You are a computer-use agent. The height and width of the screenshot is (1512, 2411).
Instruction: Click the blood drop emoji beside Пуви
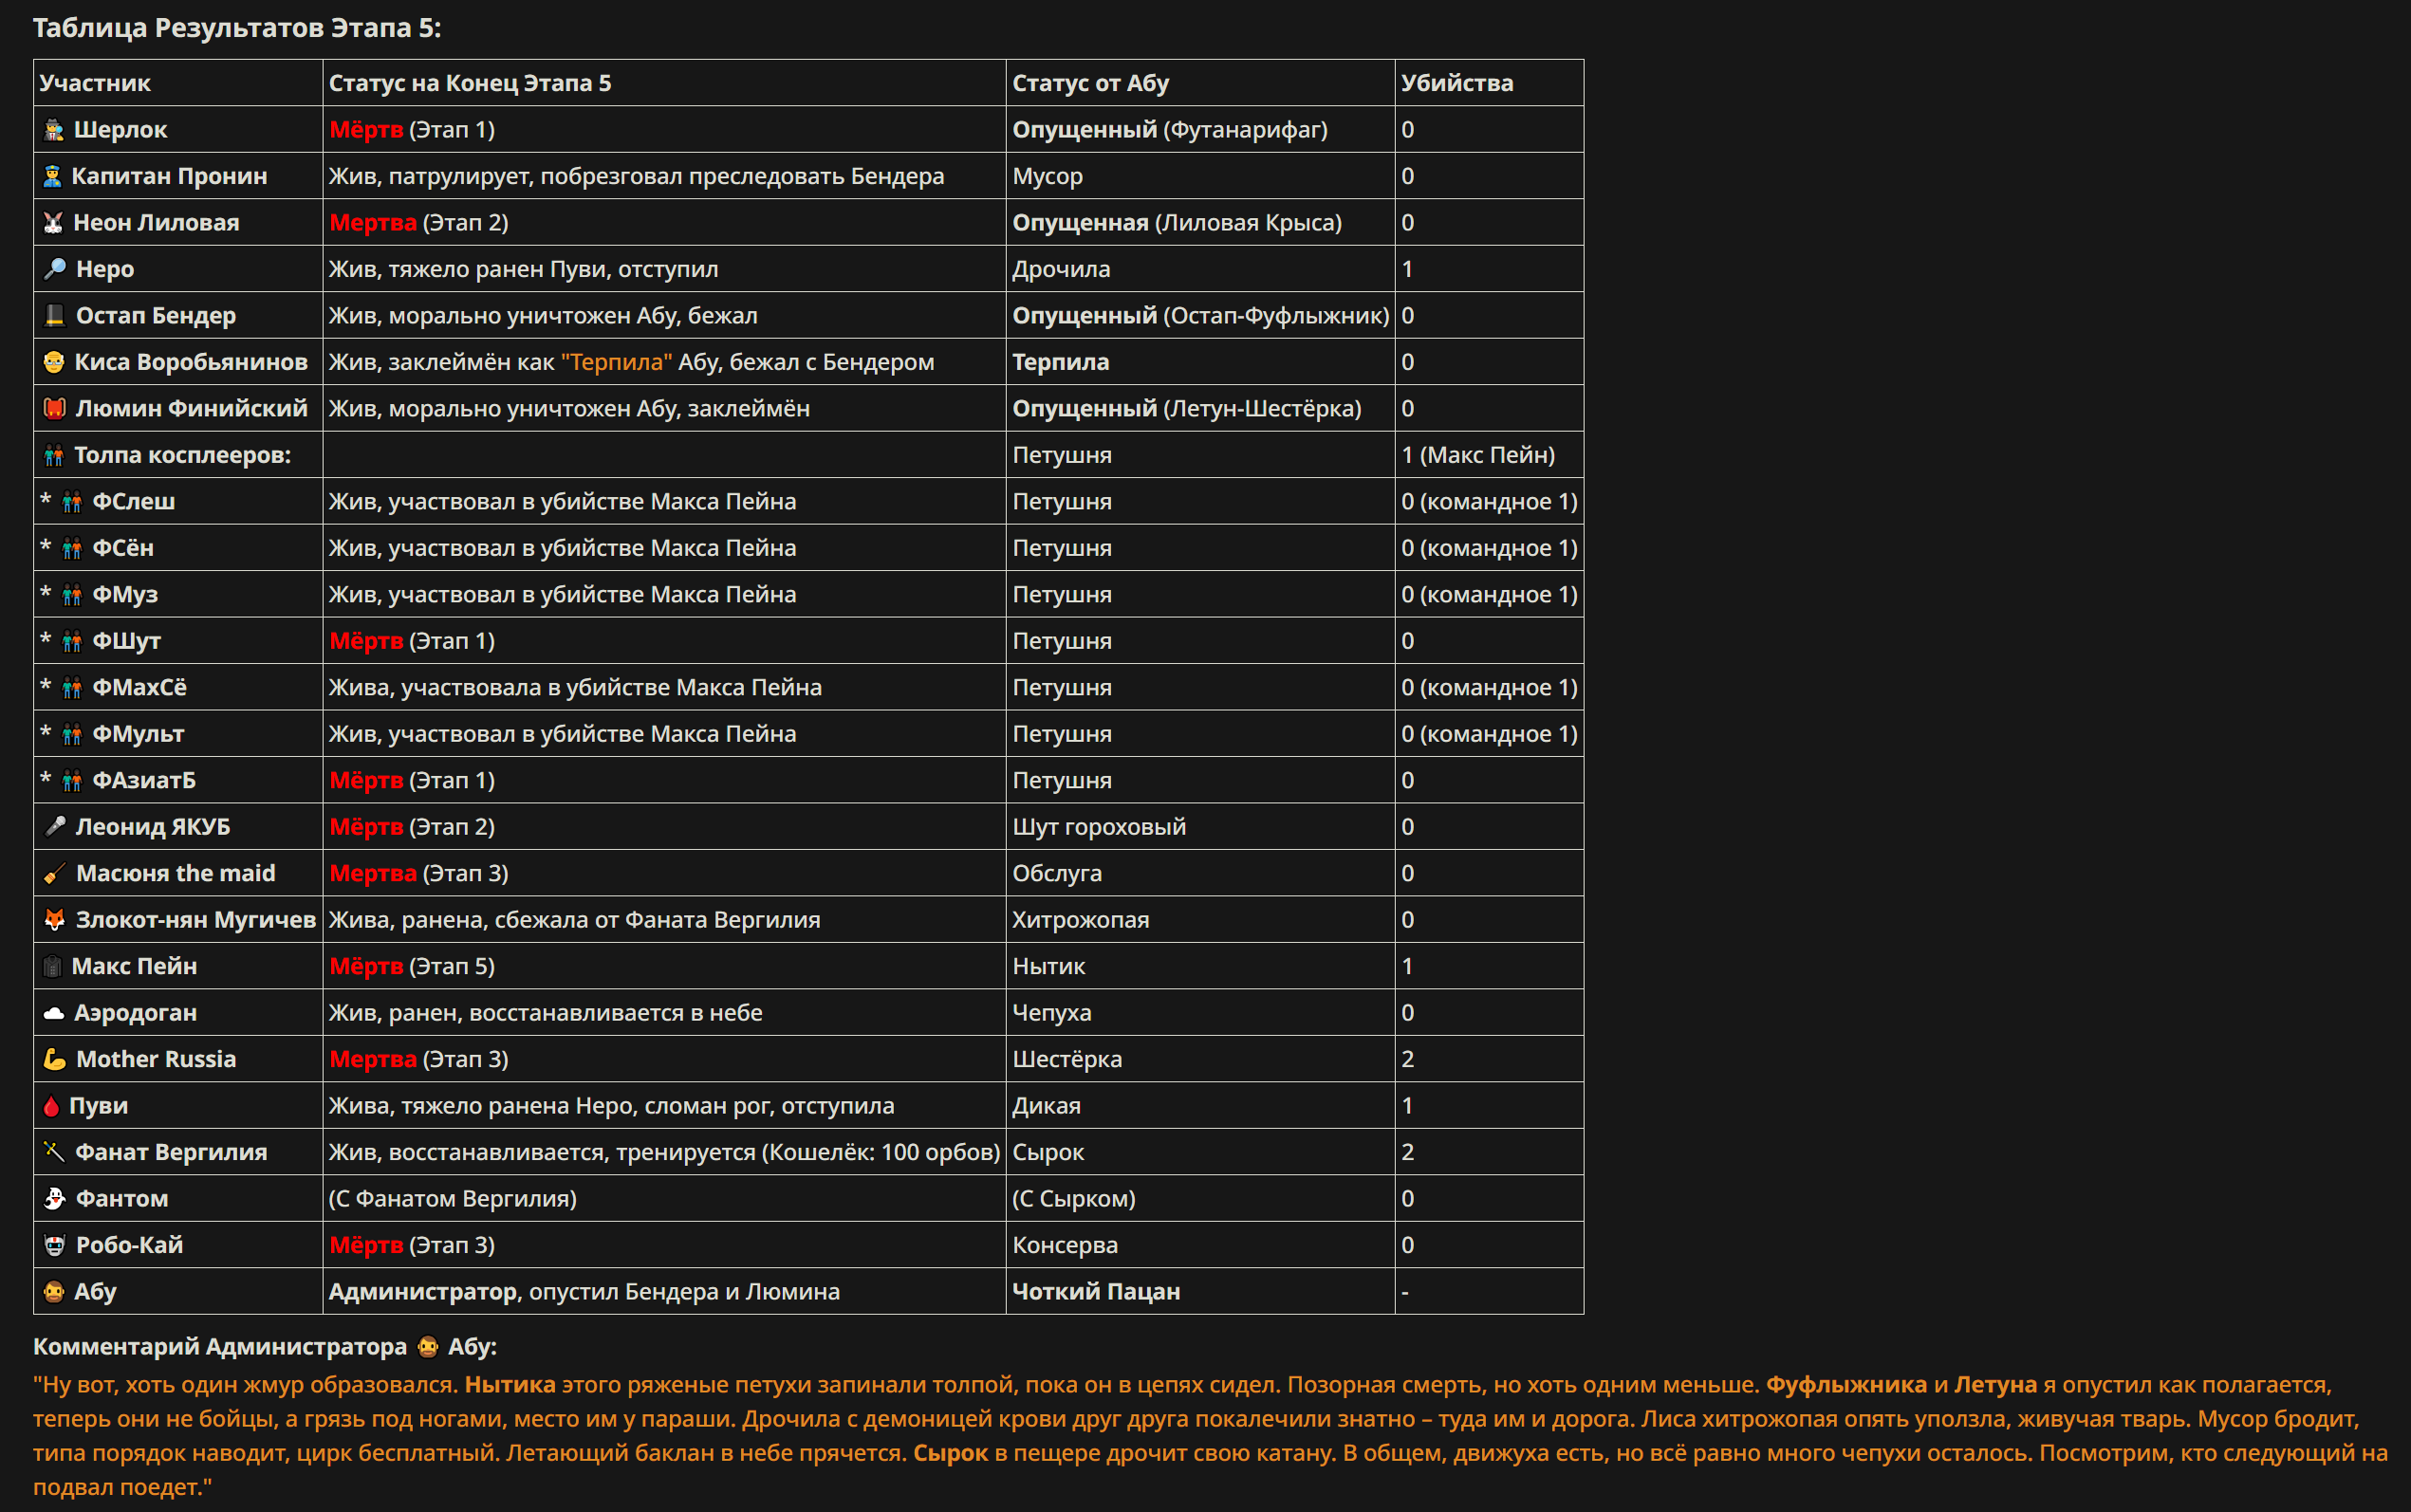click(x=52, y=1106)
